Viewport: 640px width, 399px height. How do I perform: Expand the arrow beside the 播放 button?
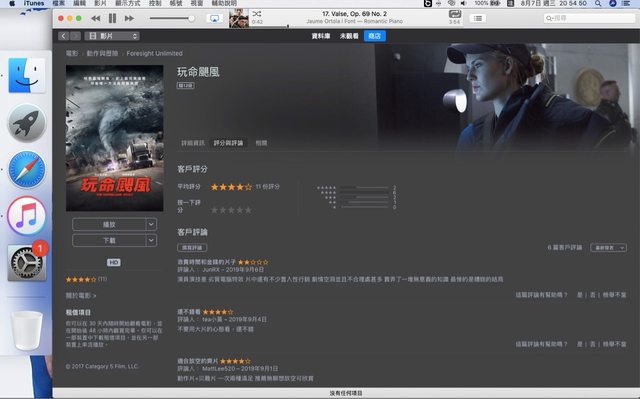[151, 224]
